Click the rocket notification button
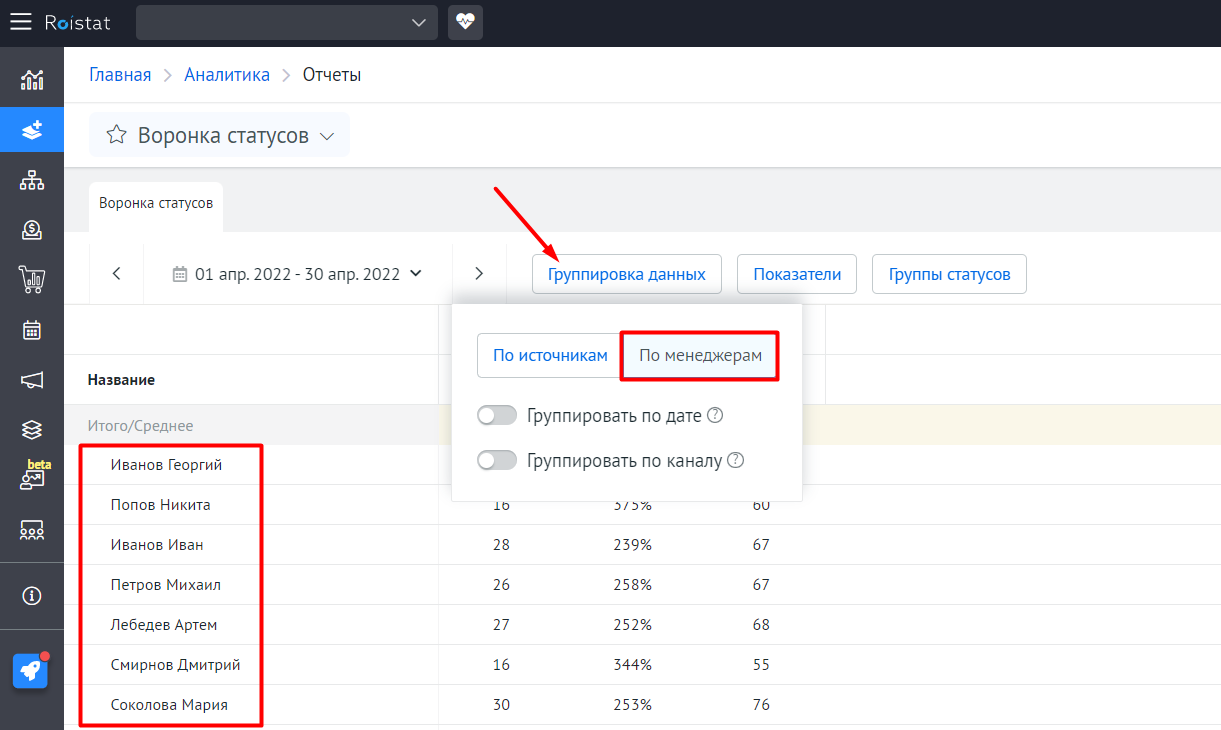This screenshot has height=730, width=1221. (31, 671)
